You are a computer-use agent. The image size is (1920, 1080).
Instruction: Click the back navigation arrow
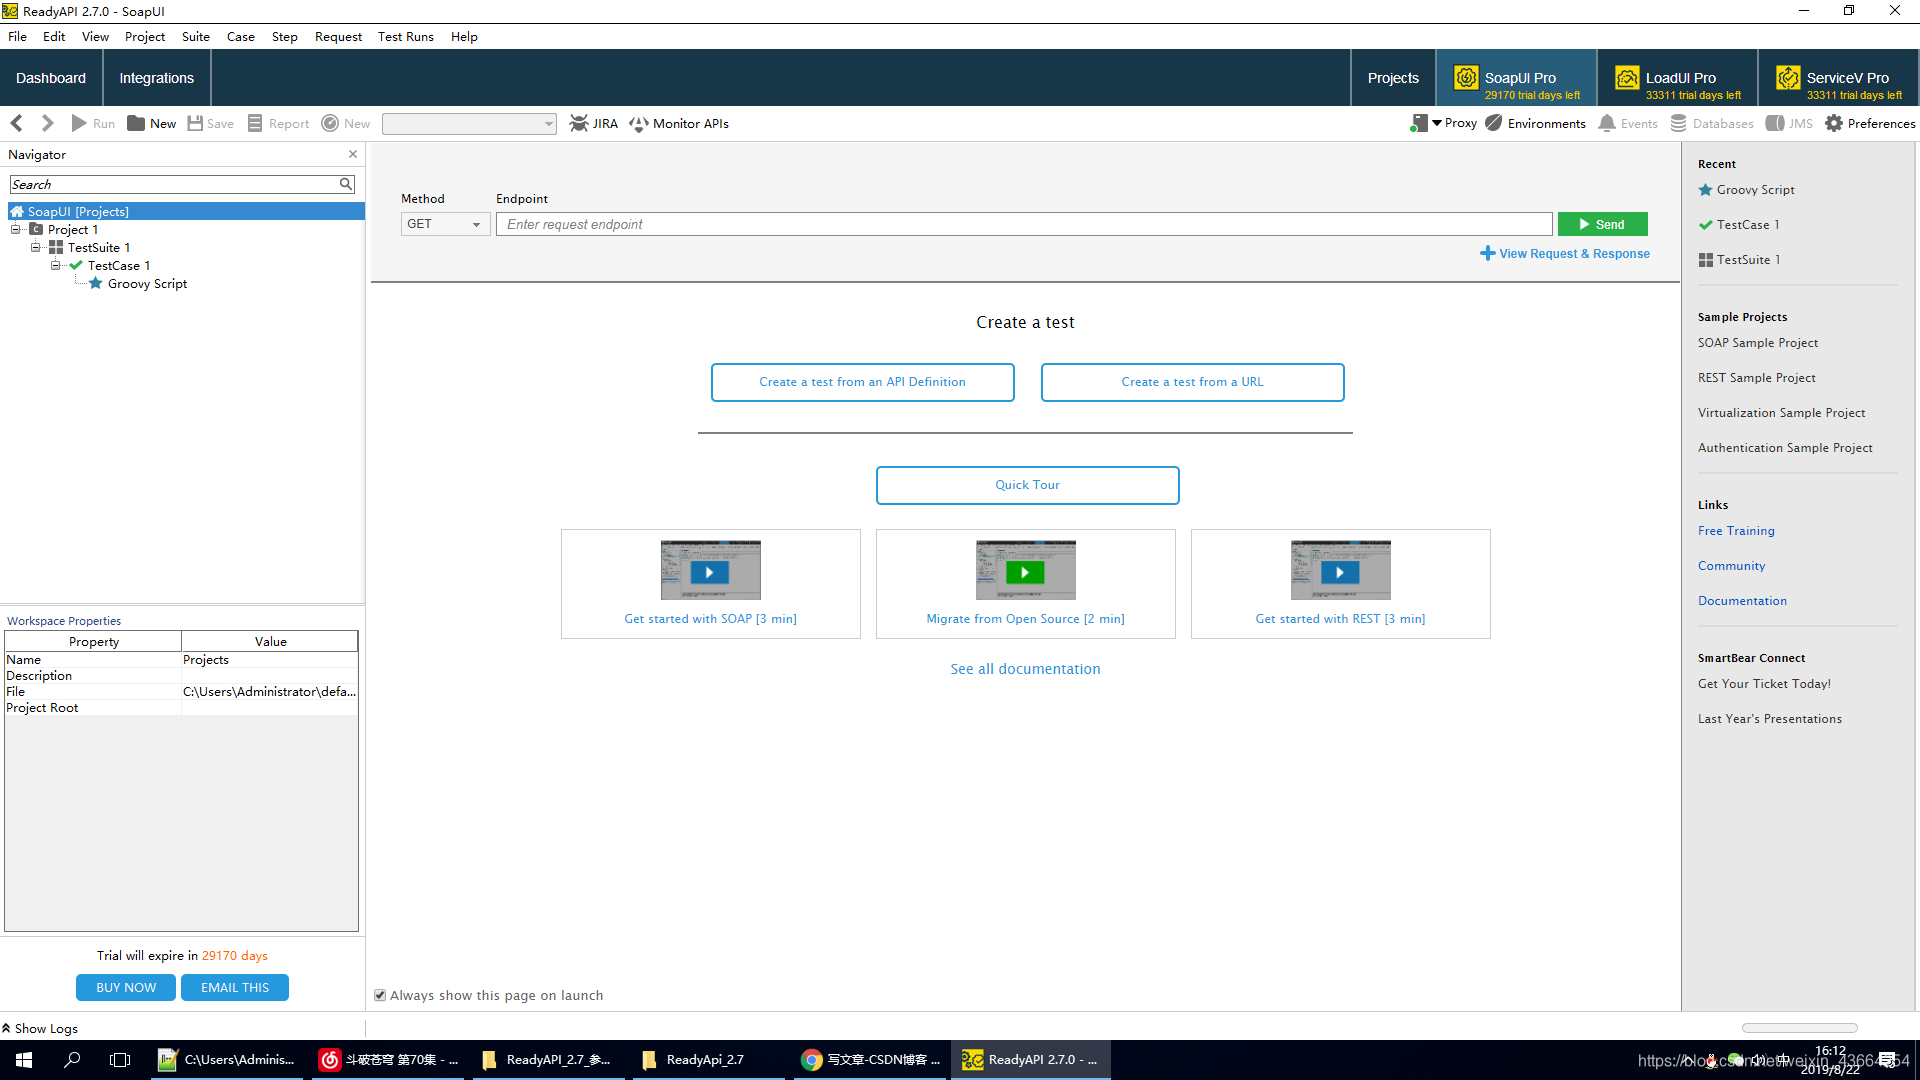click(17, 123)
